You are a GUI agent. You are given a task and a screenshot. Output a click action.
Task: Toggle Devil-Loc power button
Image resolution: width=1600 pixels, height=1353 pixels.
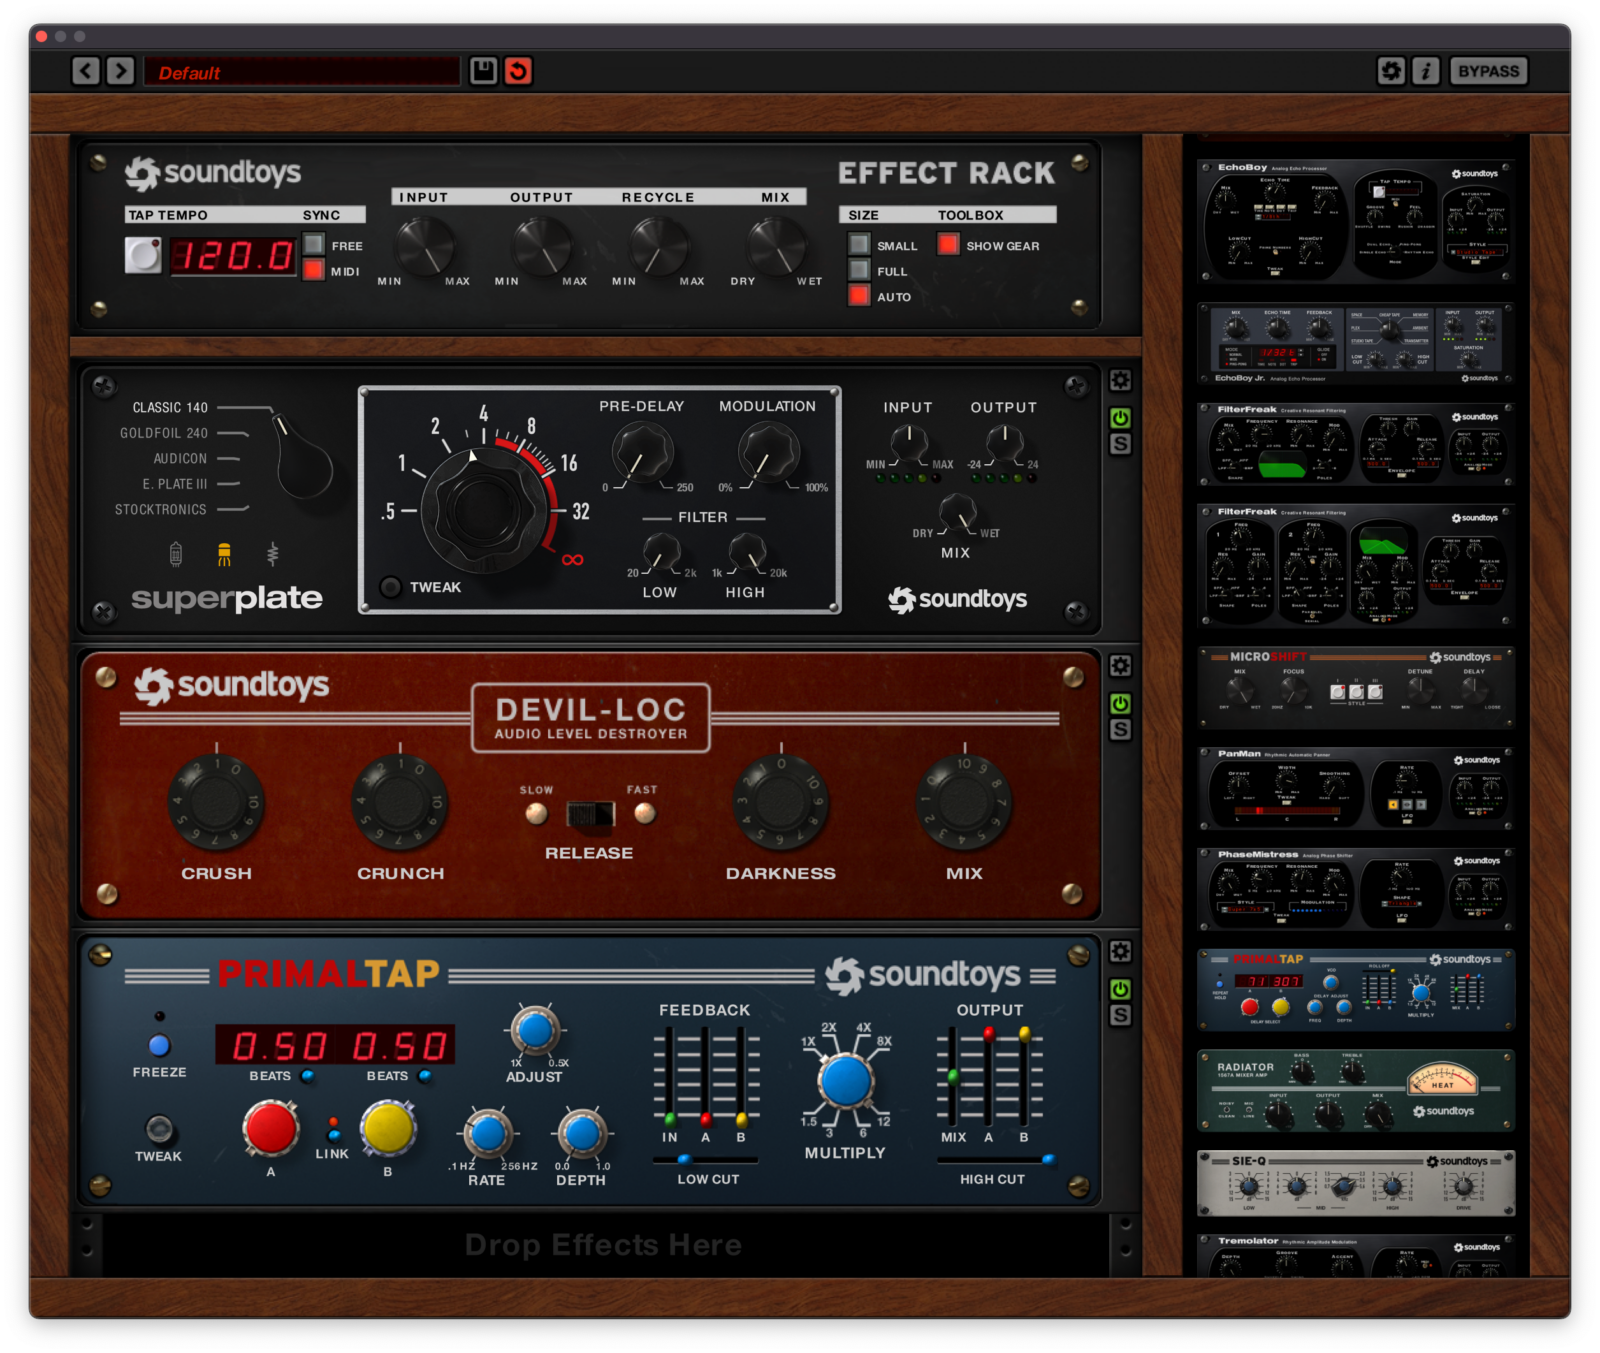coord(1120,704)
